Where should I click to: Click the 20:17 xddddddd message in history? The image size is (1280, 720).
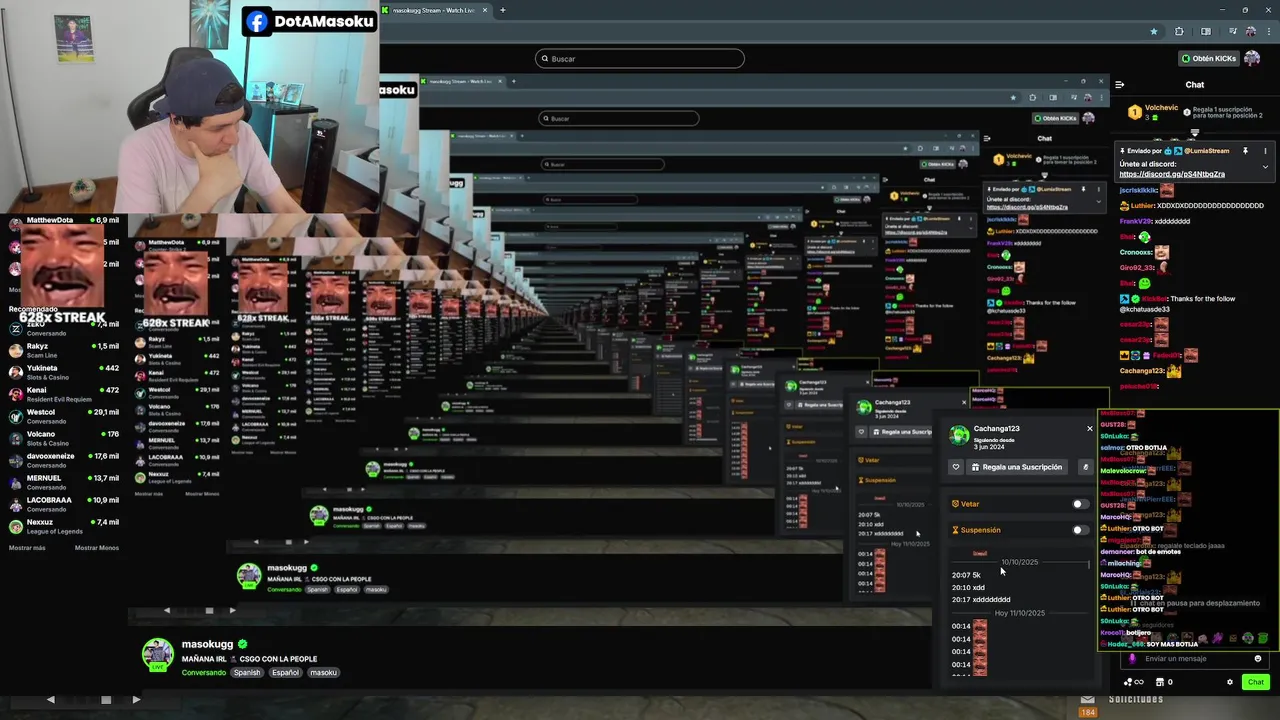981,600
